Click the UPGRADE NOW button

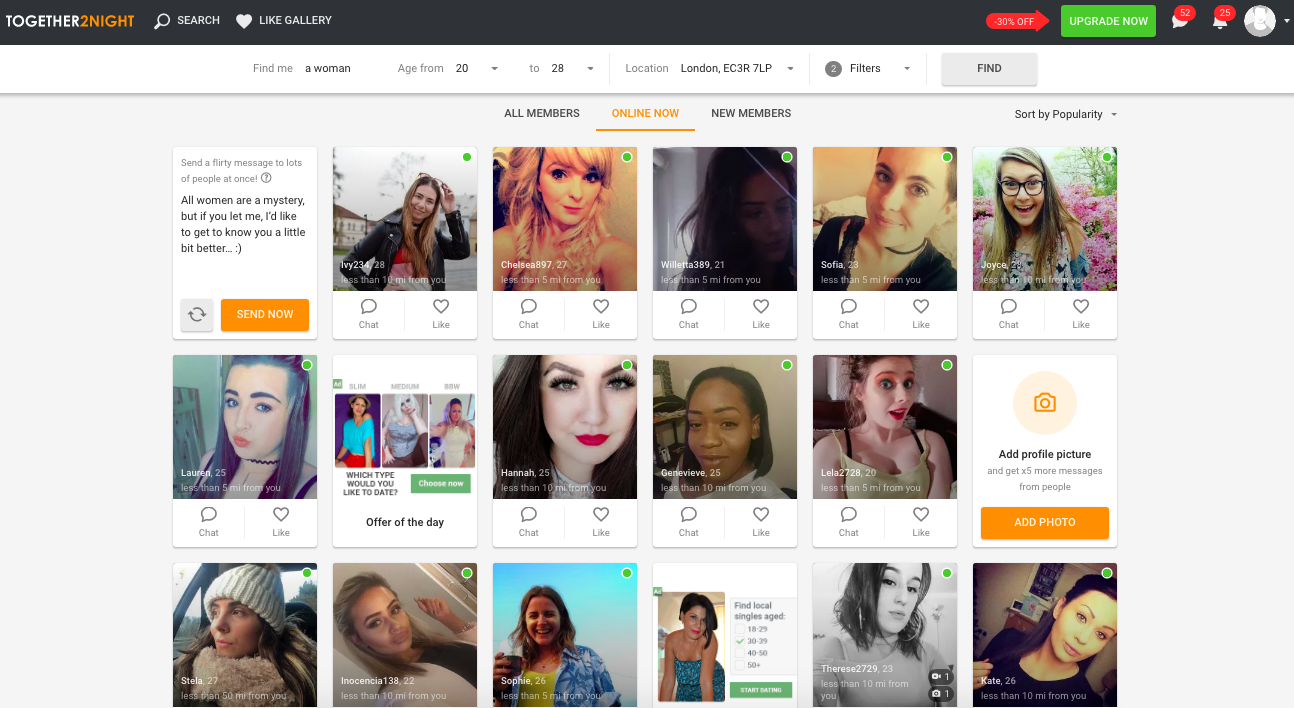[x=1108, y=20]
